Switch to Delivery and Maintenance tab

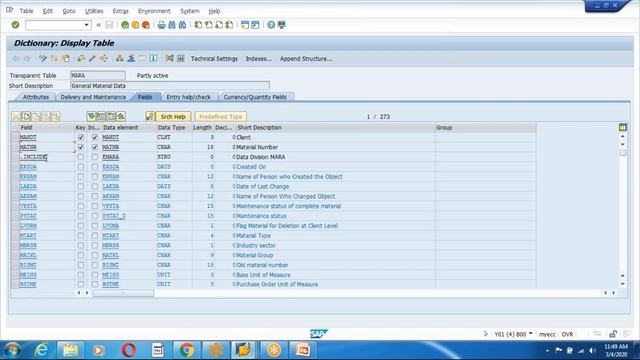[x=93, y=97]
